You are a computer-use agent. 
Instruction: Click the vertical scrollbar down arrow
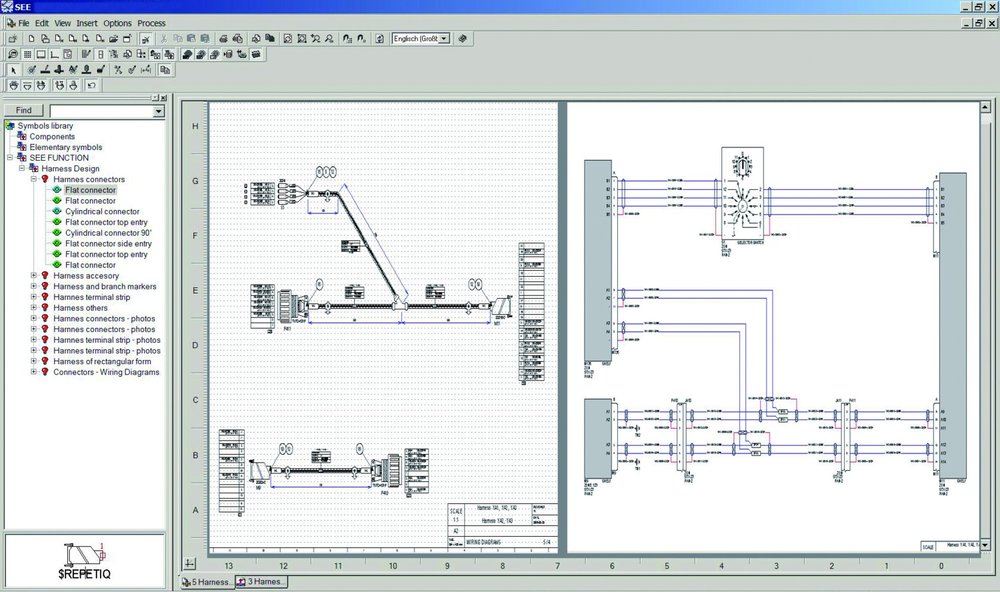point(985,545)
